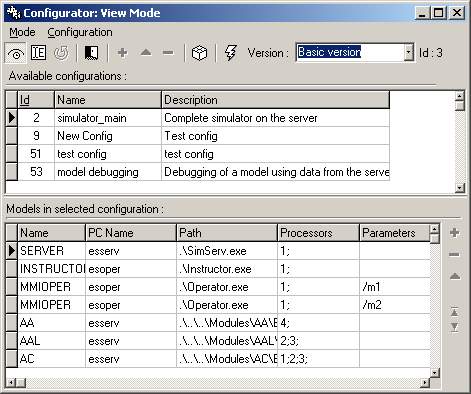The height and width of the screenshot is (394, 471).
Task: Click the Name header in configurations table
Action: 108,100
